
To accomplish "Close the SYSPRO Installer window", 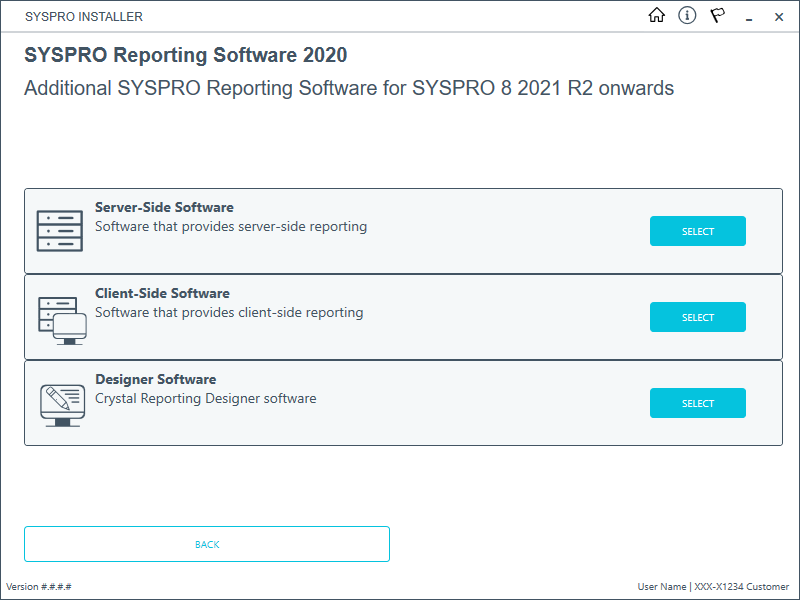I will [779, 17].
